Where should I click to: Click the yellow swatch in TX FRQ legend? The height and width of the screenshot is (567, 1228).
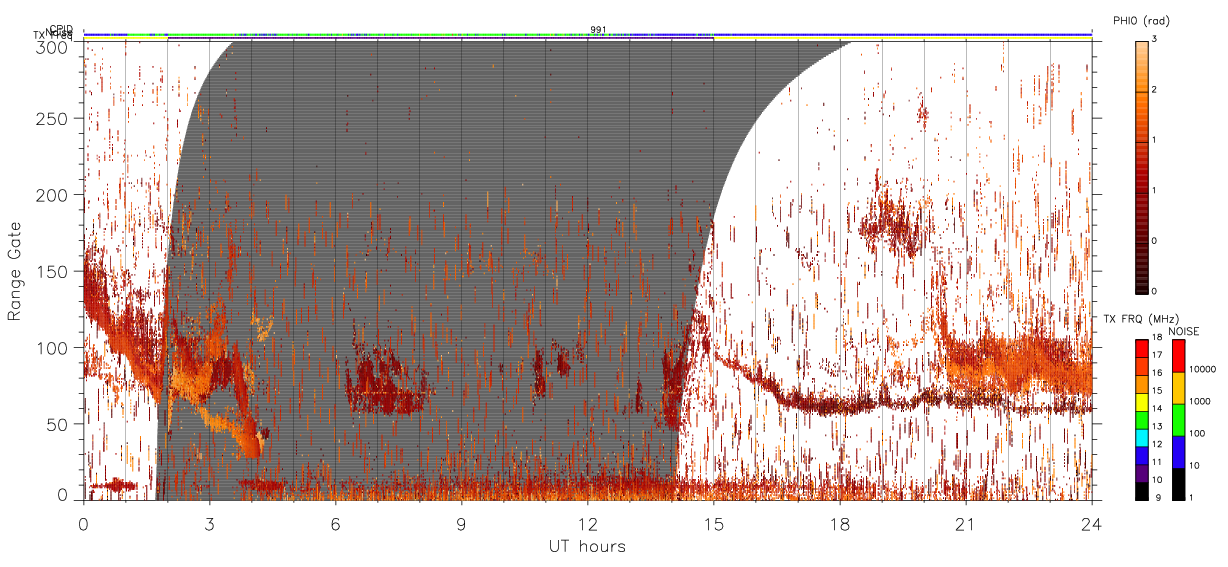1141,402
